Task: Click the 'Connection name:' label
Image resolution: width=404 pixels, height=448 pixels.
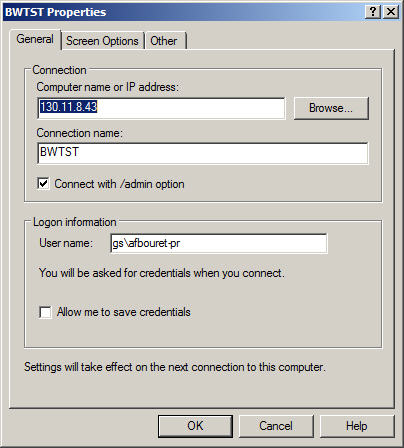Action: click(80, 133)
